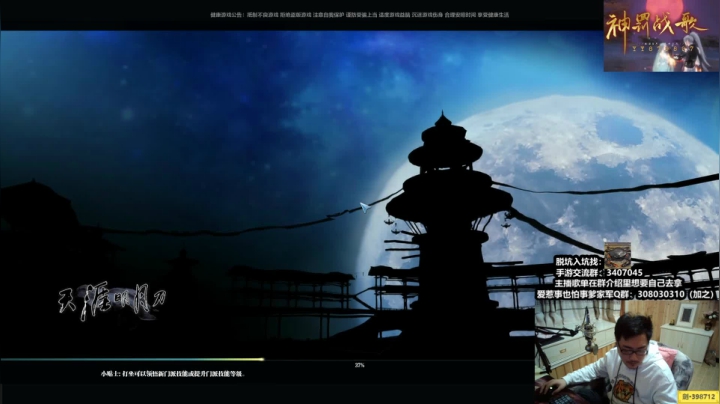The image size is (720, 404).
Task: Click the crab picture thumbnail in the overlay
Action: tap(617, 255)
